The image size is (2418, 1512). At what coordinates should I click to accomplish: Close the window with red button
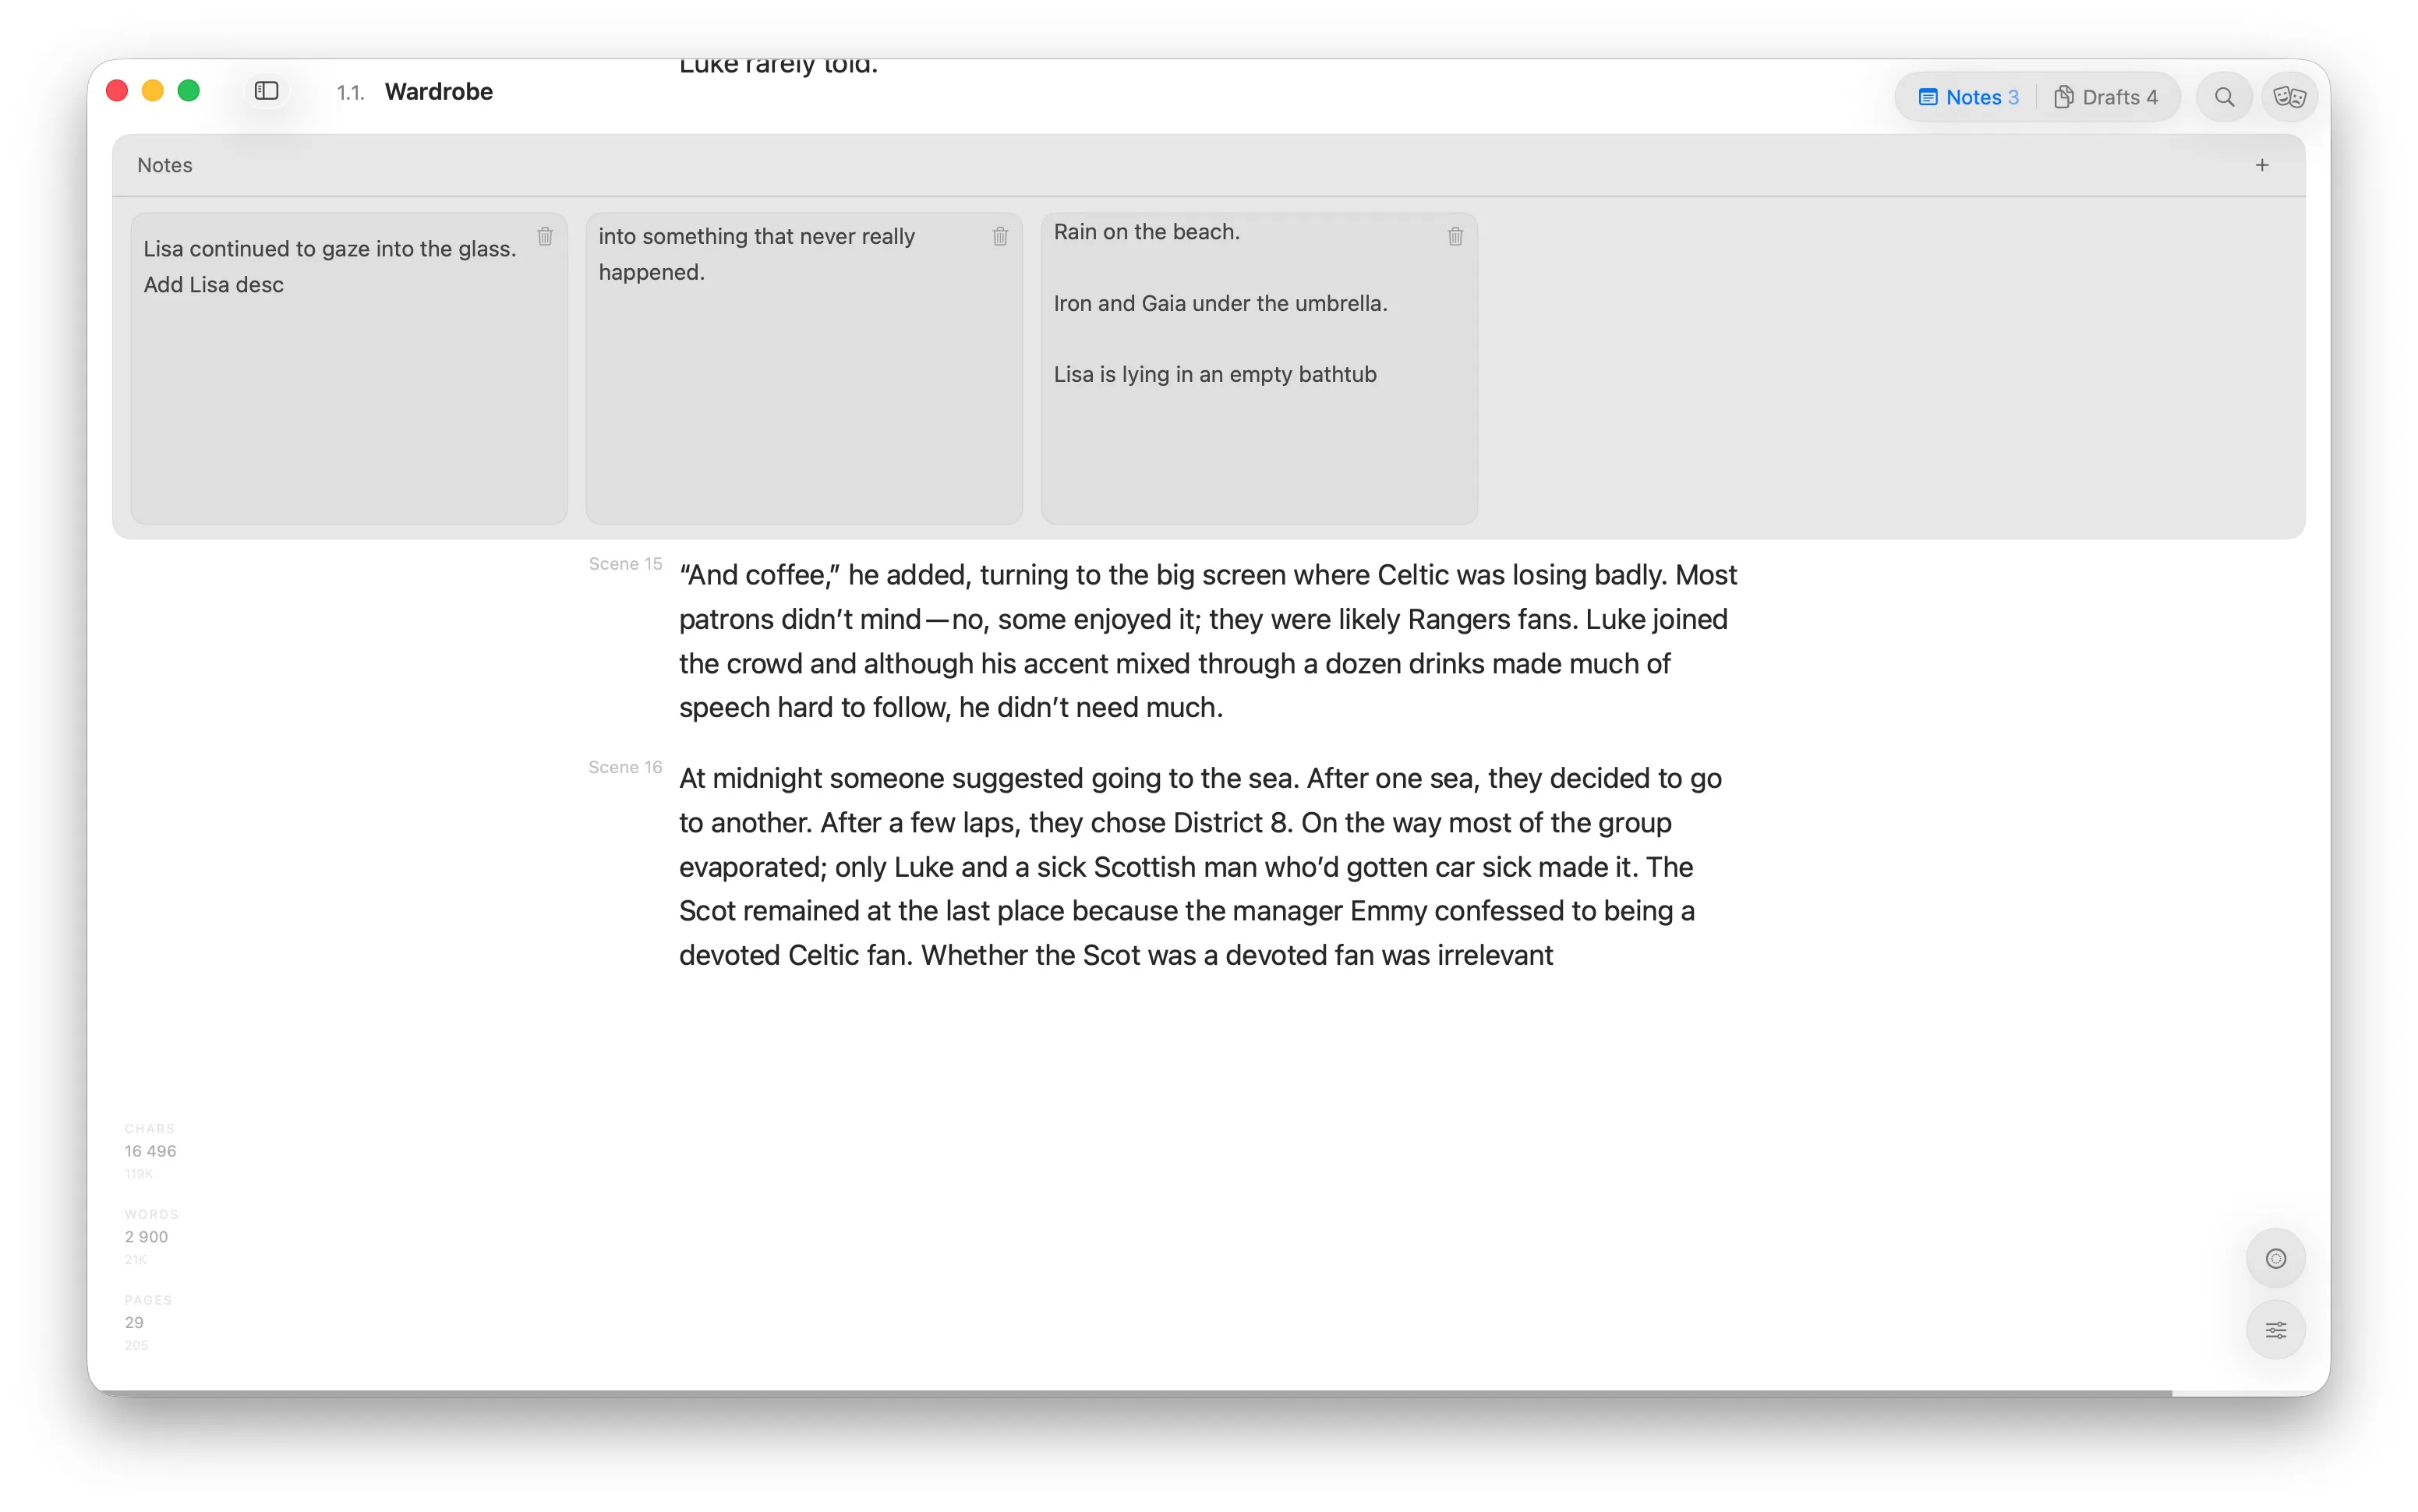[117, 91]
